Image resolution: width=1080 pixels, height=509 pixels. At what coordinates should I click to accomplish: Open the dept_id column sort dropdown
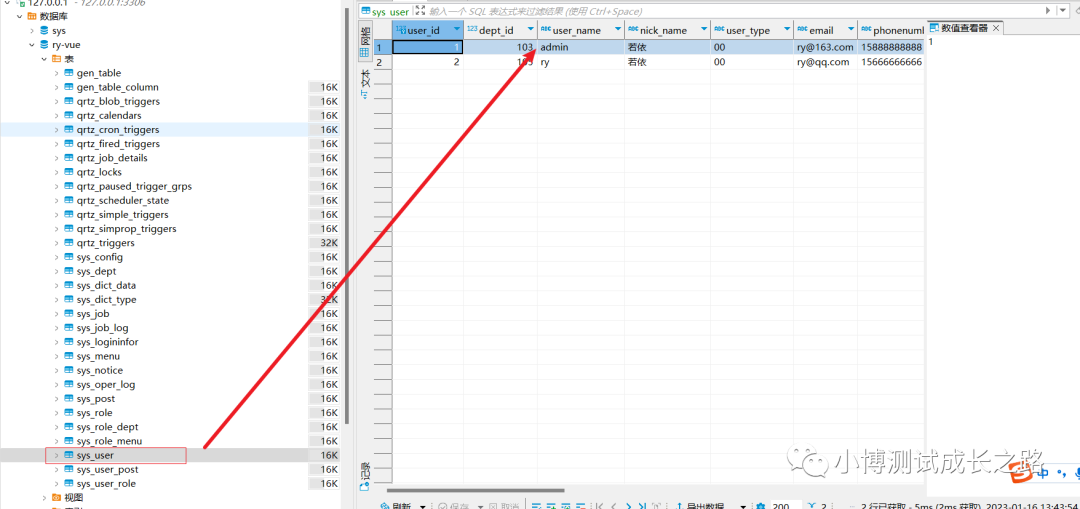530,30
